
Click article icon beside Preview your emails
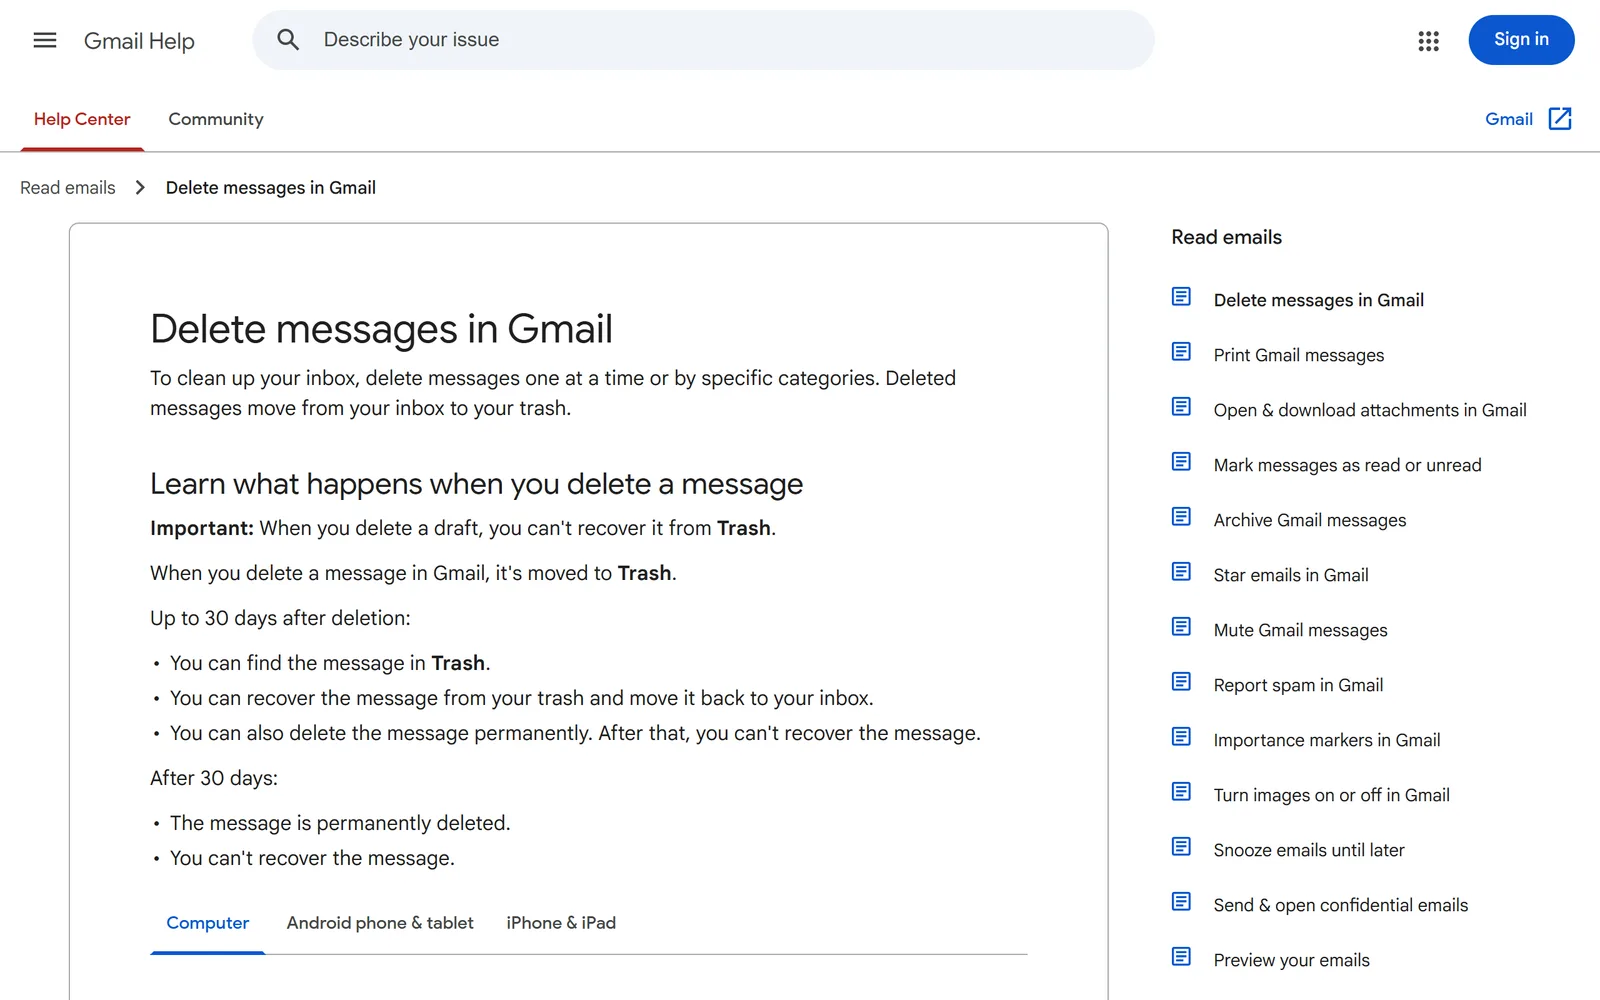1181,957
